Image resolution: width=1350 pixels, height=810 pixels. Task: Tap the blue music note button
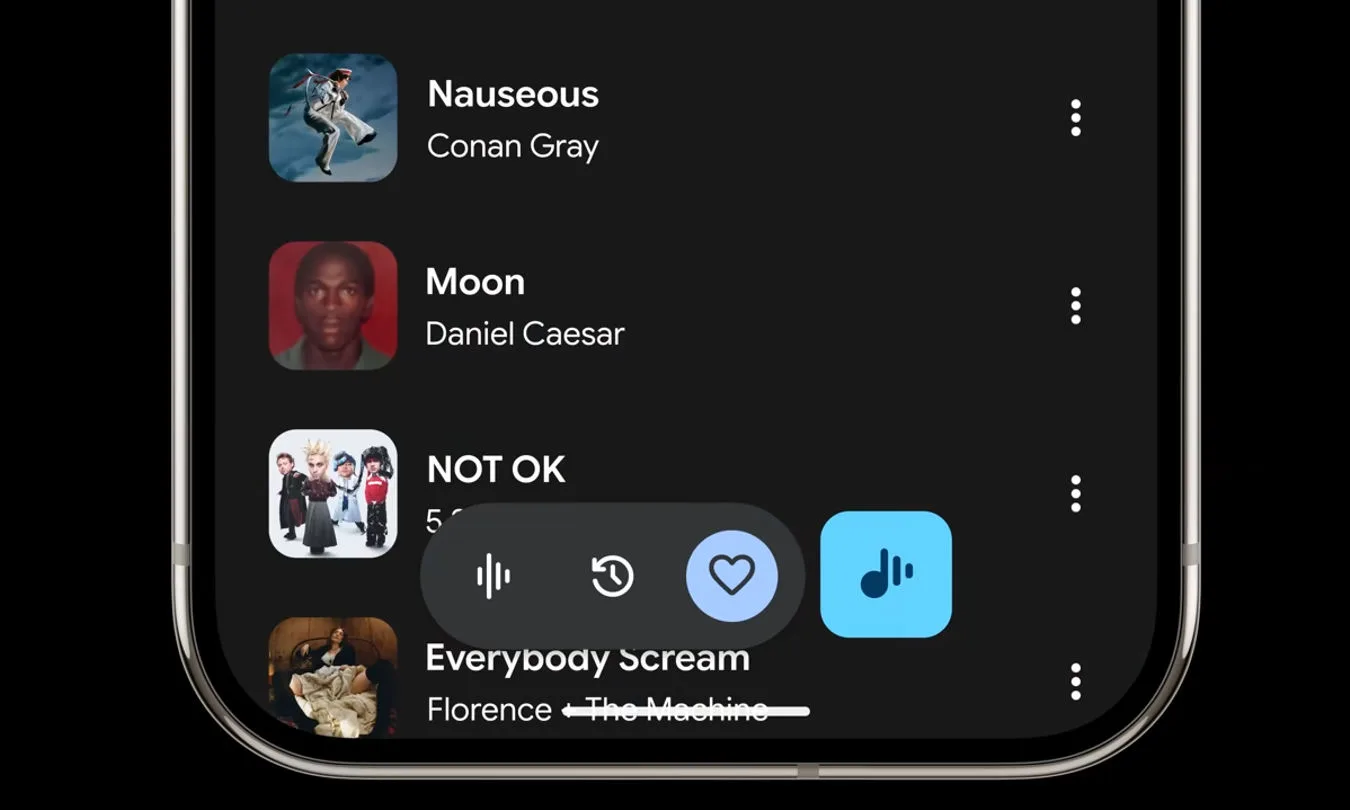(x=886, y=574)
